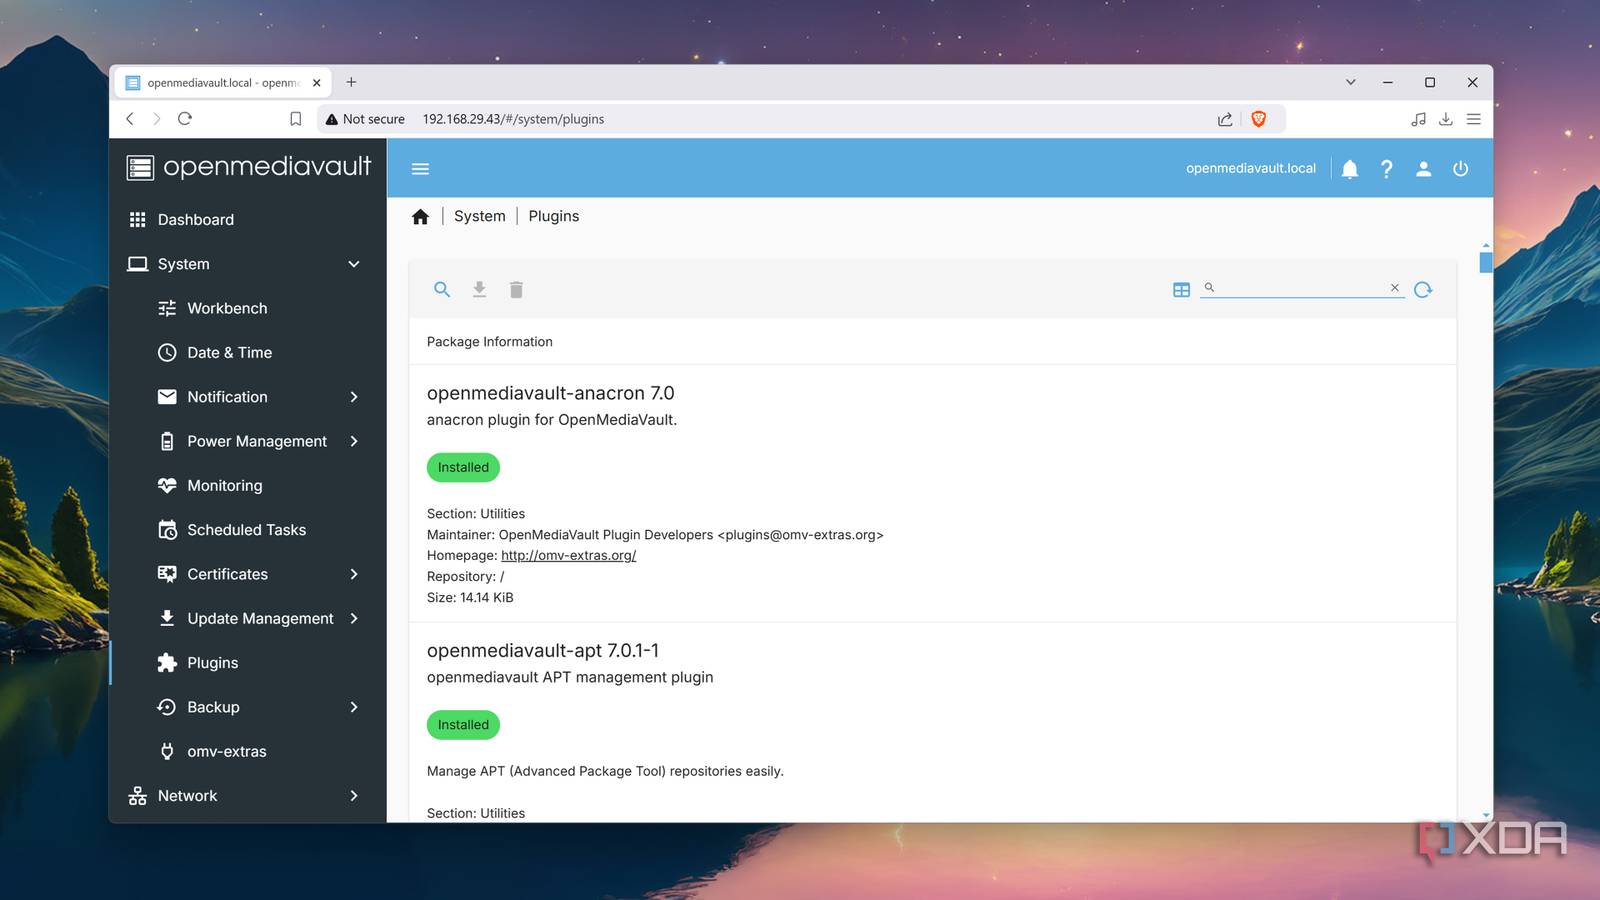Open the browser main menu

pos(1474,119)
